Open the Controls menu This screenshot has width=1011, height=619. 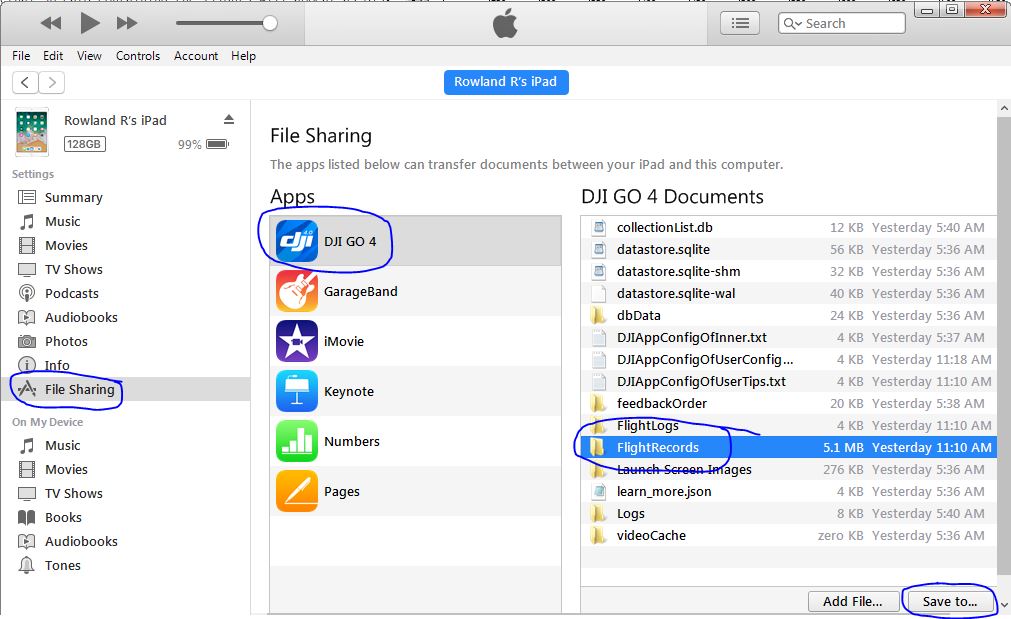click(138, 56)
